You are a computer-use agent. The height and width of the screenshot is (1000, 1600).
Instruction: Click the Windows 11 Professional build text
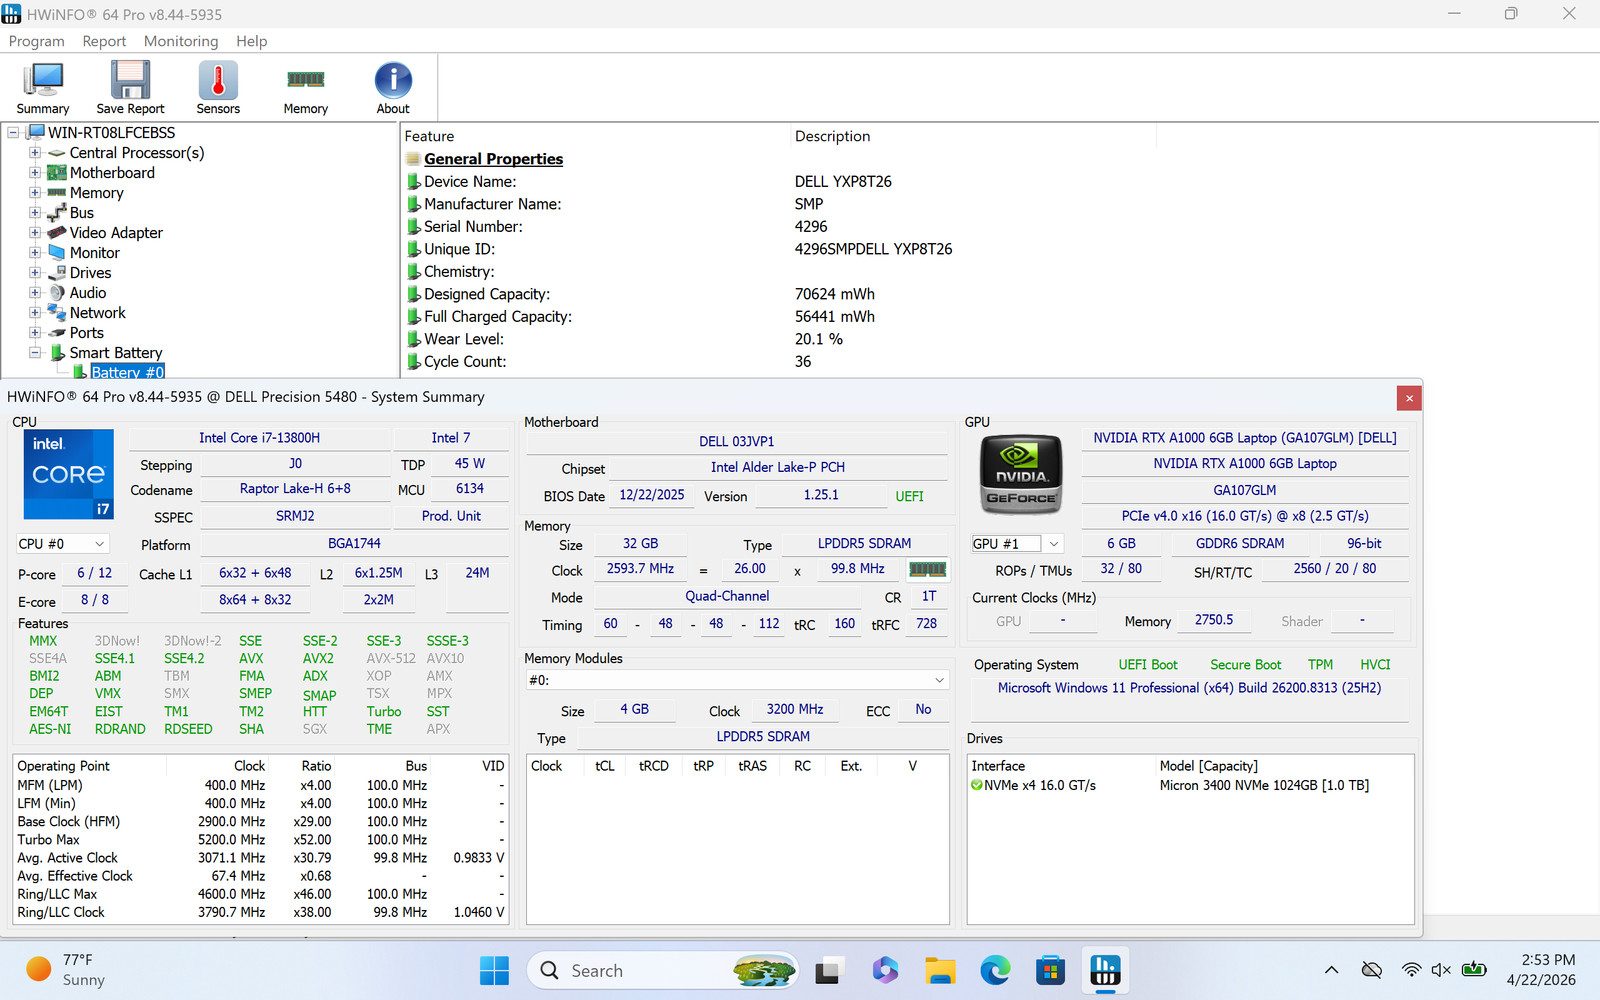pyautogui.click(x=1189, y=688)
